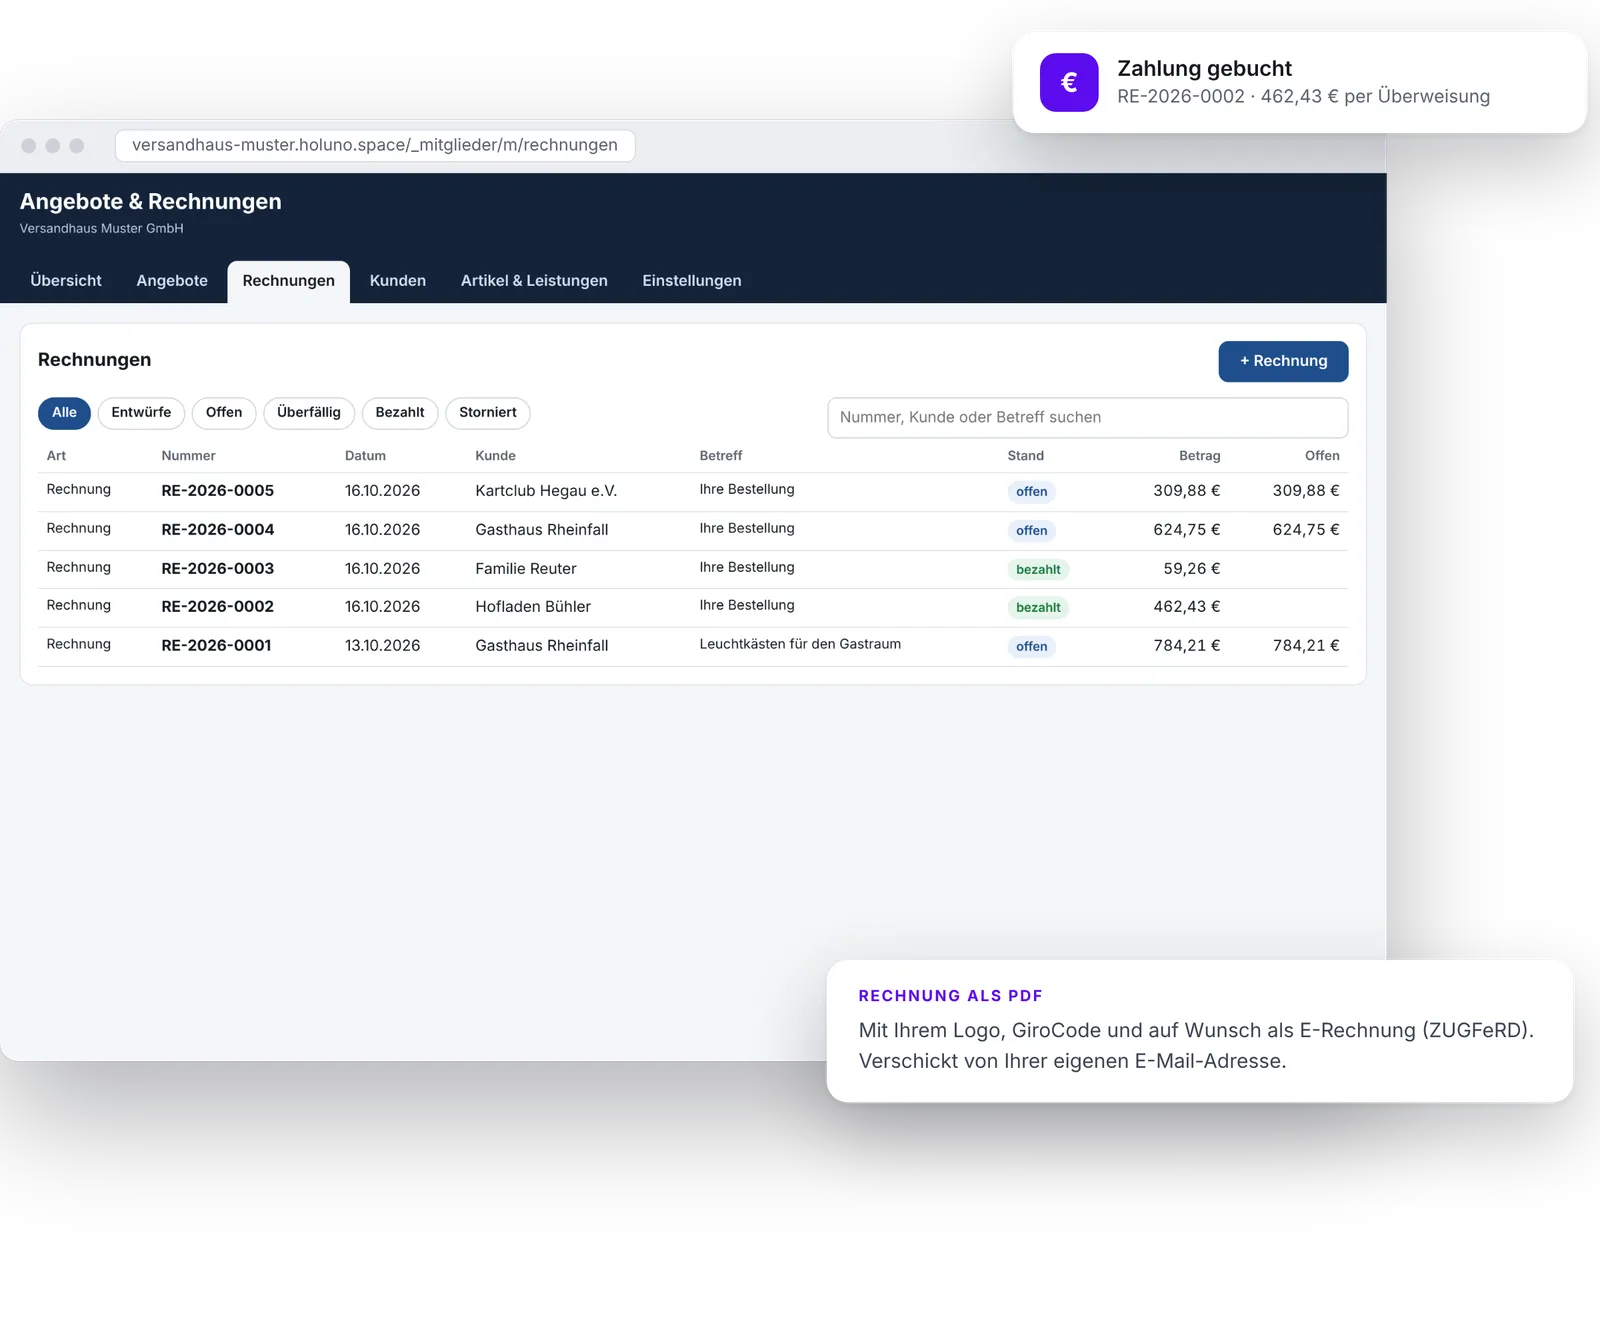Click the Datum column header
The height and width of the screenshot is (1333, 1600).
coord(365,456)
